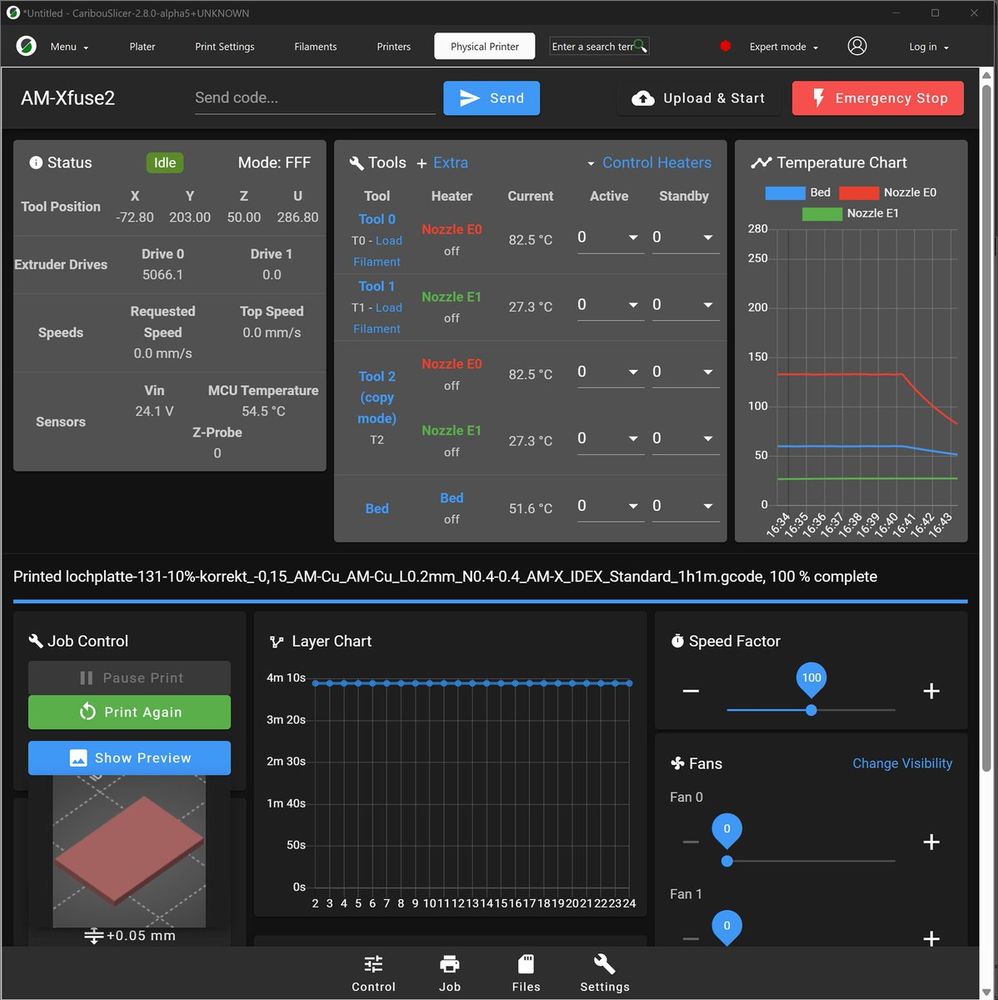Increase speed factor with the plus icon
This screenshot has height=1000, width=998.
pyautogui.click(x=931, y=691)
